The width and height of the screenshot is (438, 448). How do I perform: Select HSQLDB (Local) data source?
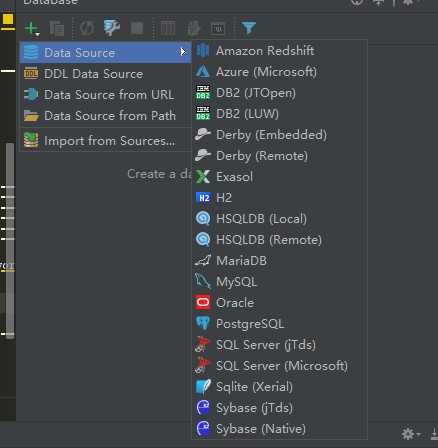tap(279, 219)
